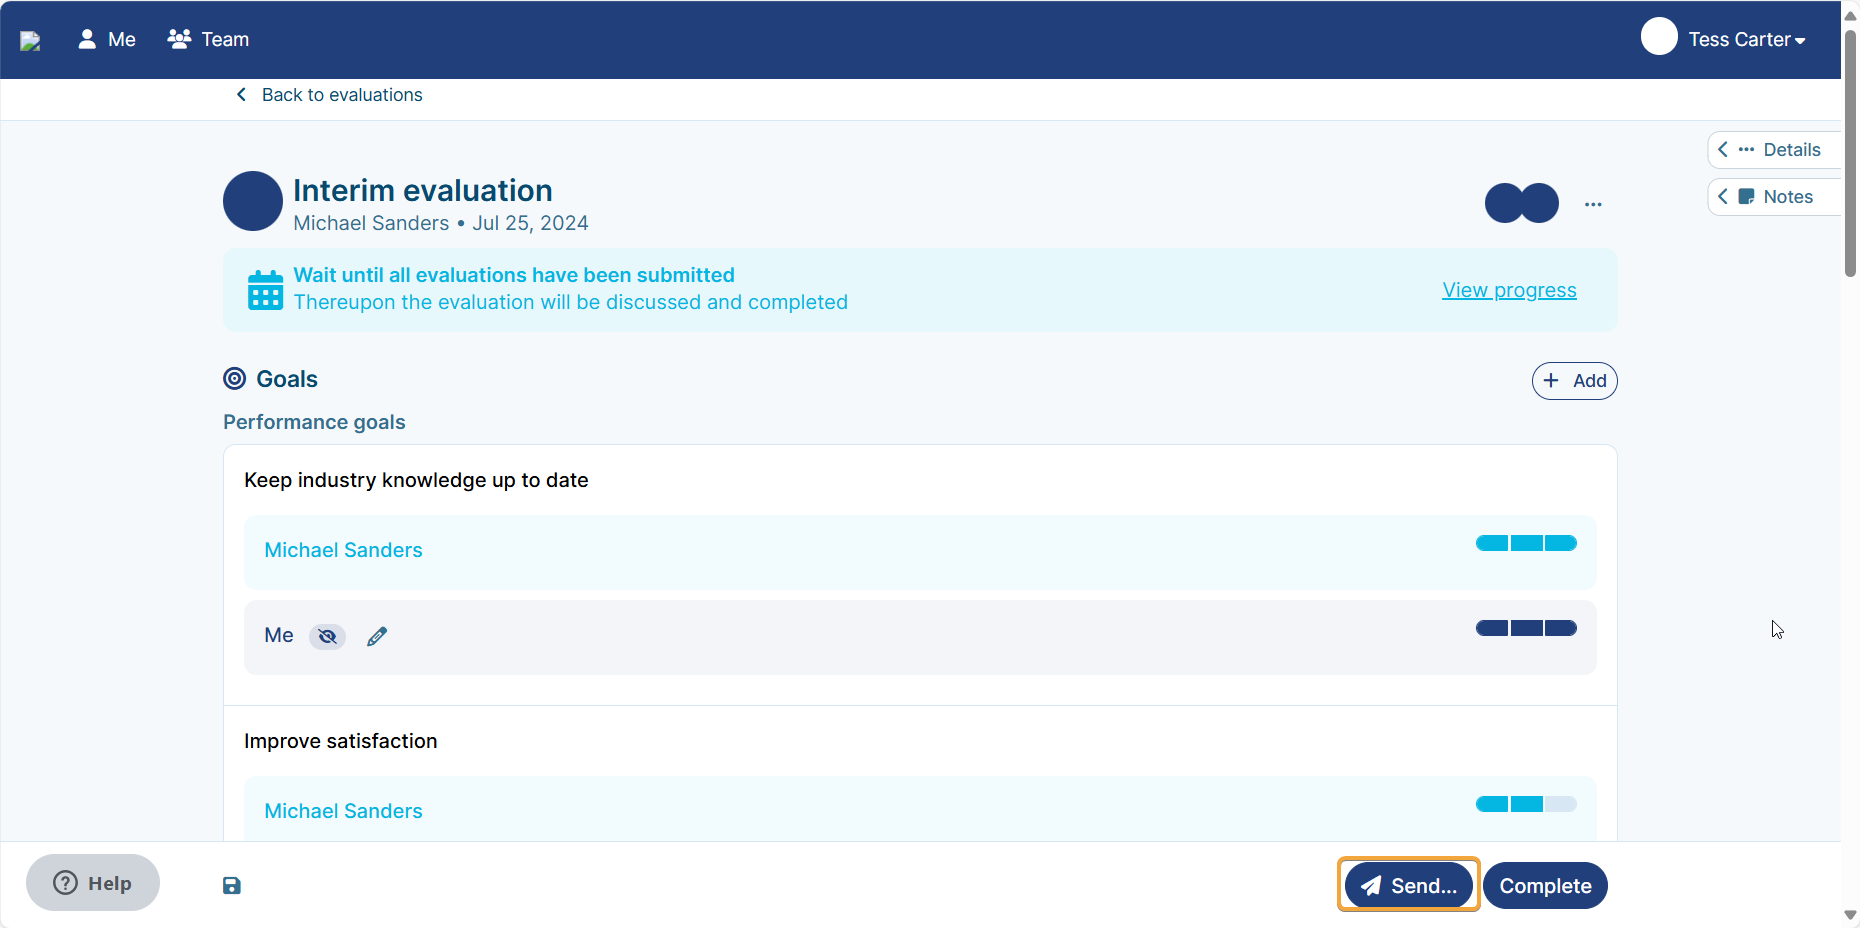
Task: Open the three-dot evaluation options menu
Action: (1593, 204)
